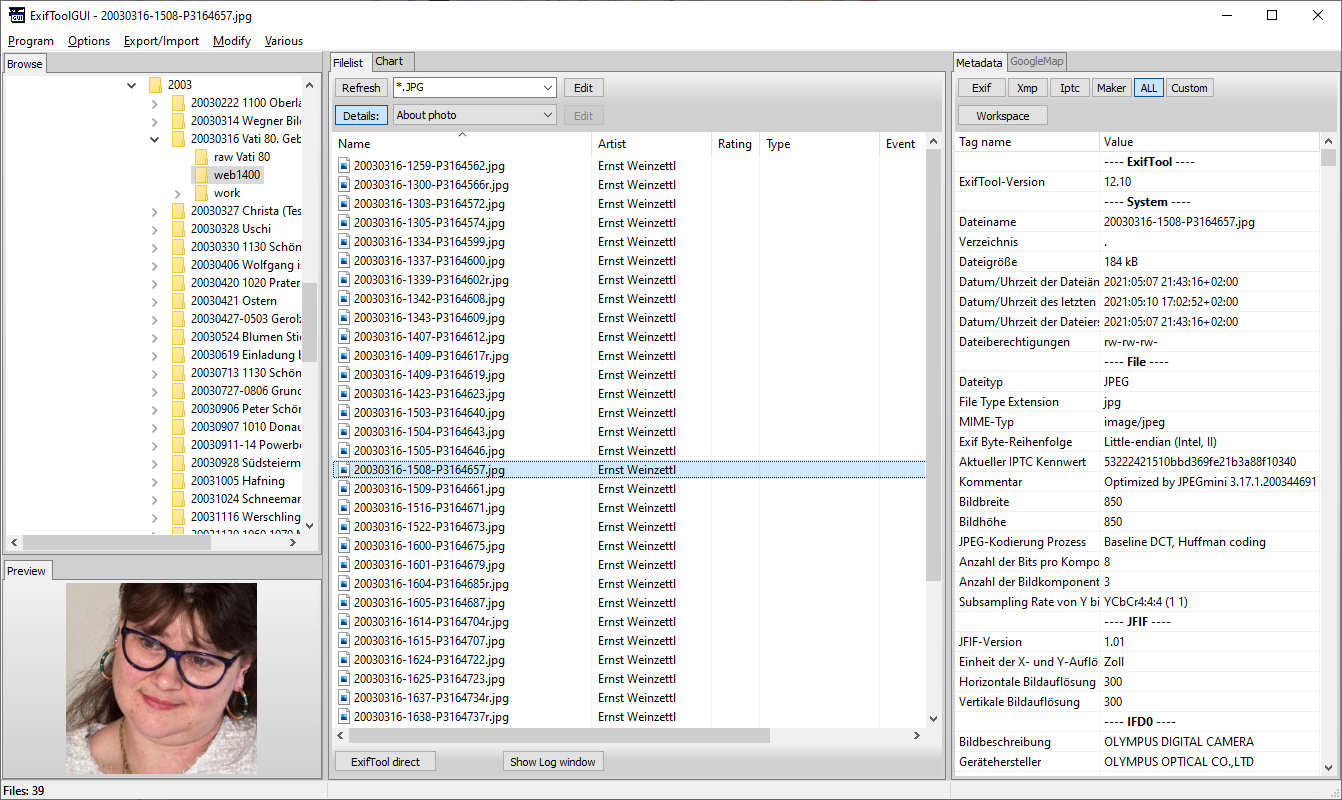Collapse the 20030316 Vati 80 folder
The height and width of the screenshot is (800, 1342).
click(154, 139)
